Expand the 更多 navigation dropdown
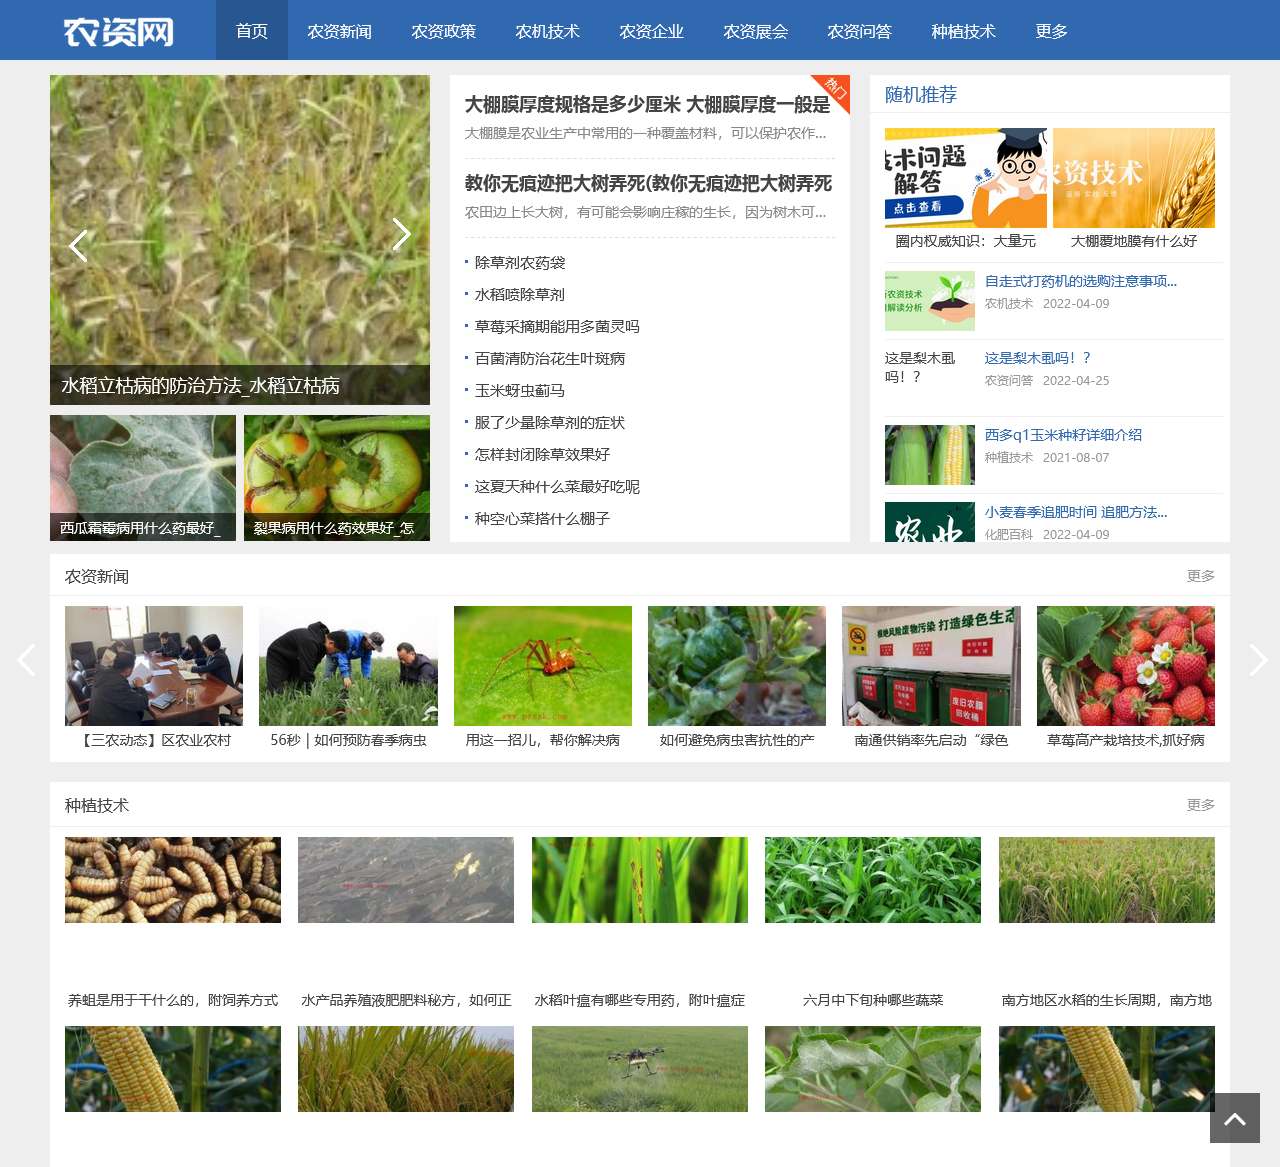 (1052, 30)
